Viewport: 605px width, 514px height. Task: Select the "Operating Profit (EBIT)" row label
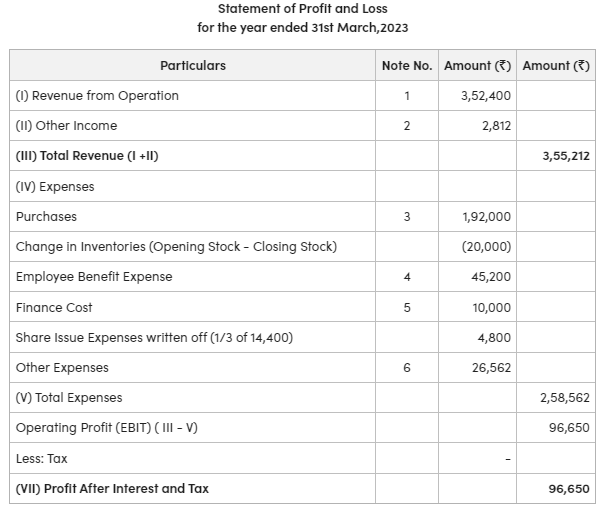(107, 428)
